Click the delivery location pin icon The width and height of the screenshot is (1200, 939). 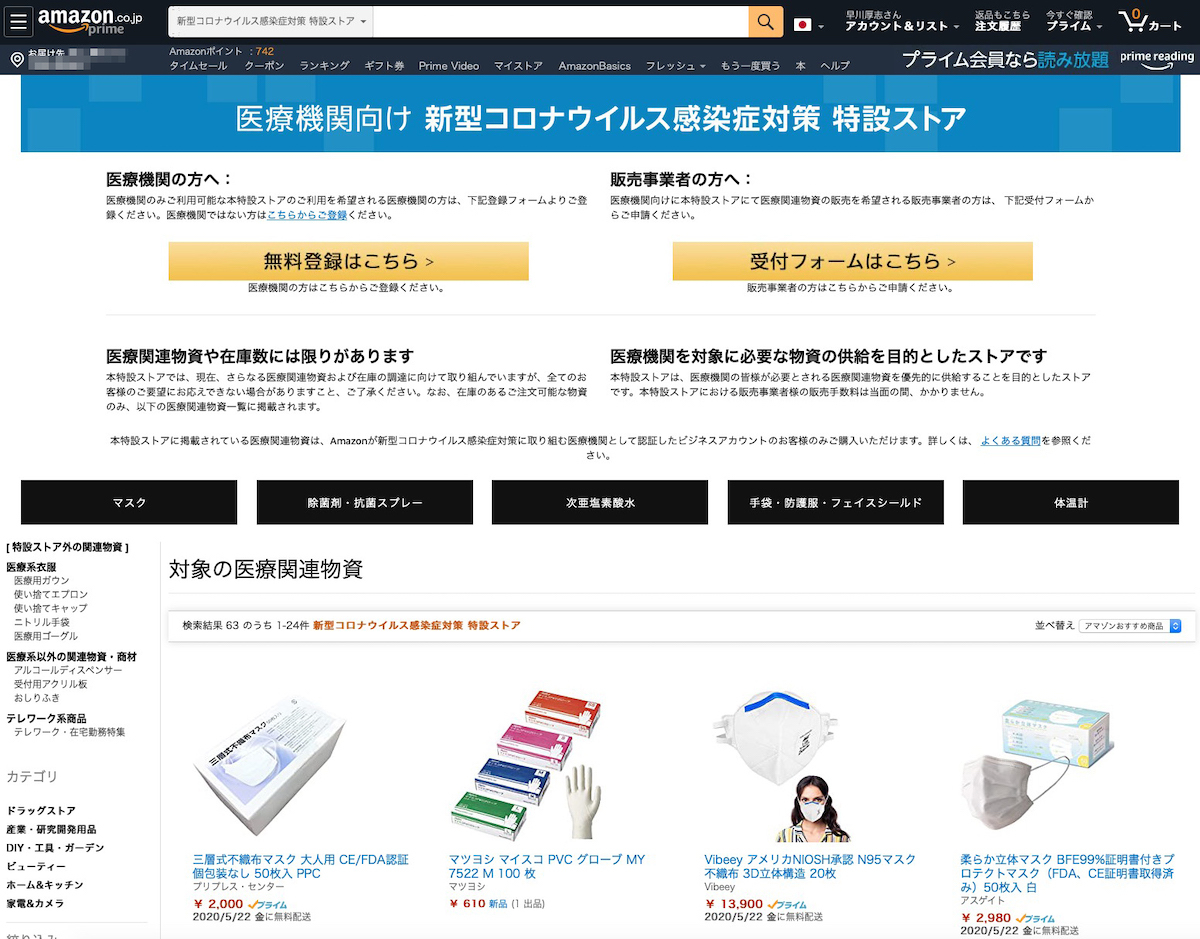(17, 60)
